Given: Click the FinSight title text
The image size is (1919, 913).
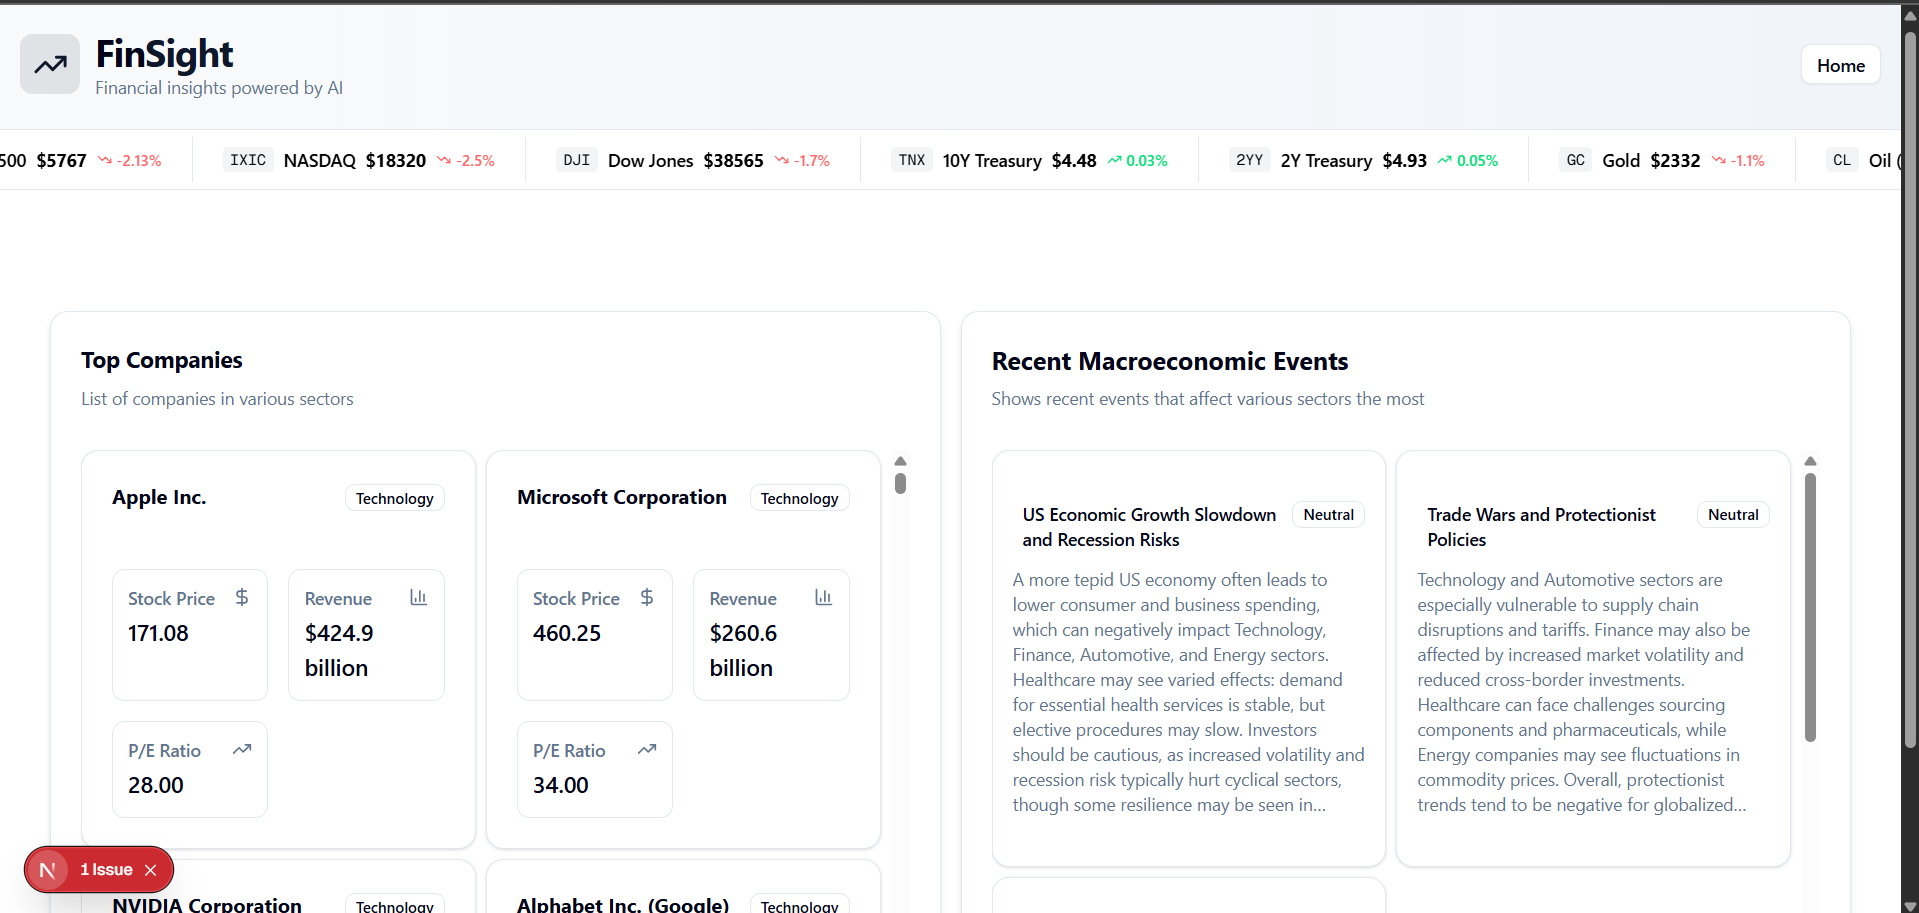Looking at the screenshot, I should point(164,54).
